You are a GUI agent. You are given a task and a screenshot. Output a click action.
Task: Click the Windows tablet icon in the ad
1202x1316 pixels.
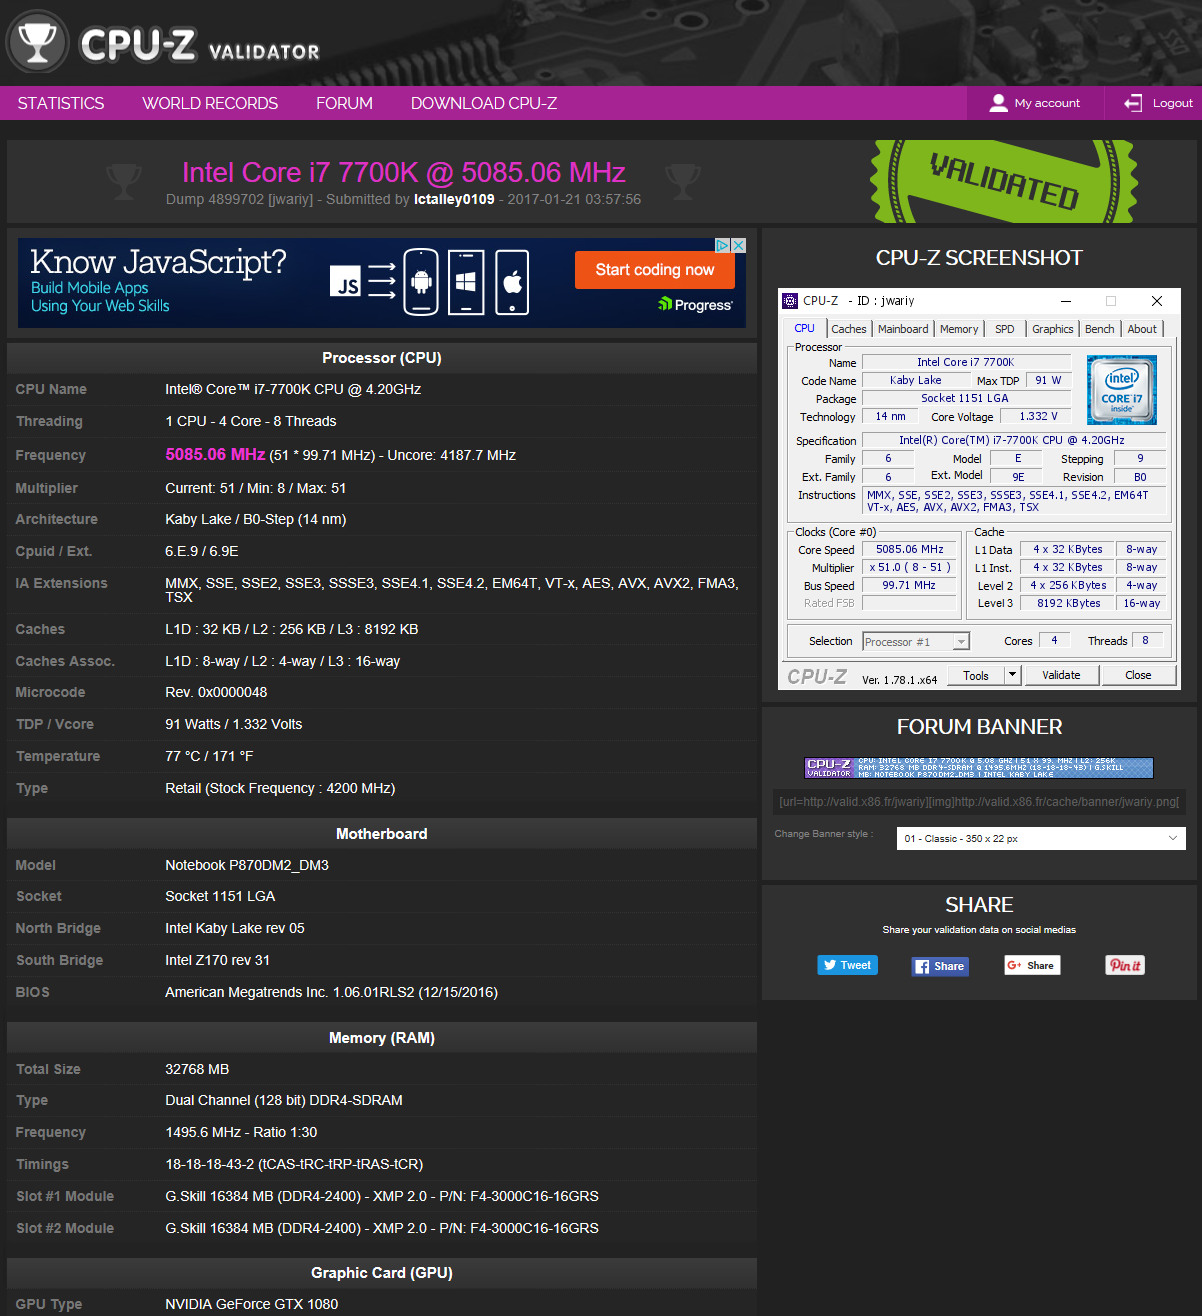tap(466, 281)
